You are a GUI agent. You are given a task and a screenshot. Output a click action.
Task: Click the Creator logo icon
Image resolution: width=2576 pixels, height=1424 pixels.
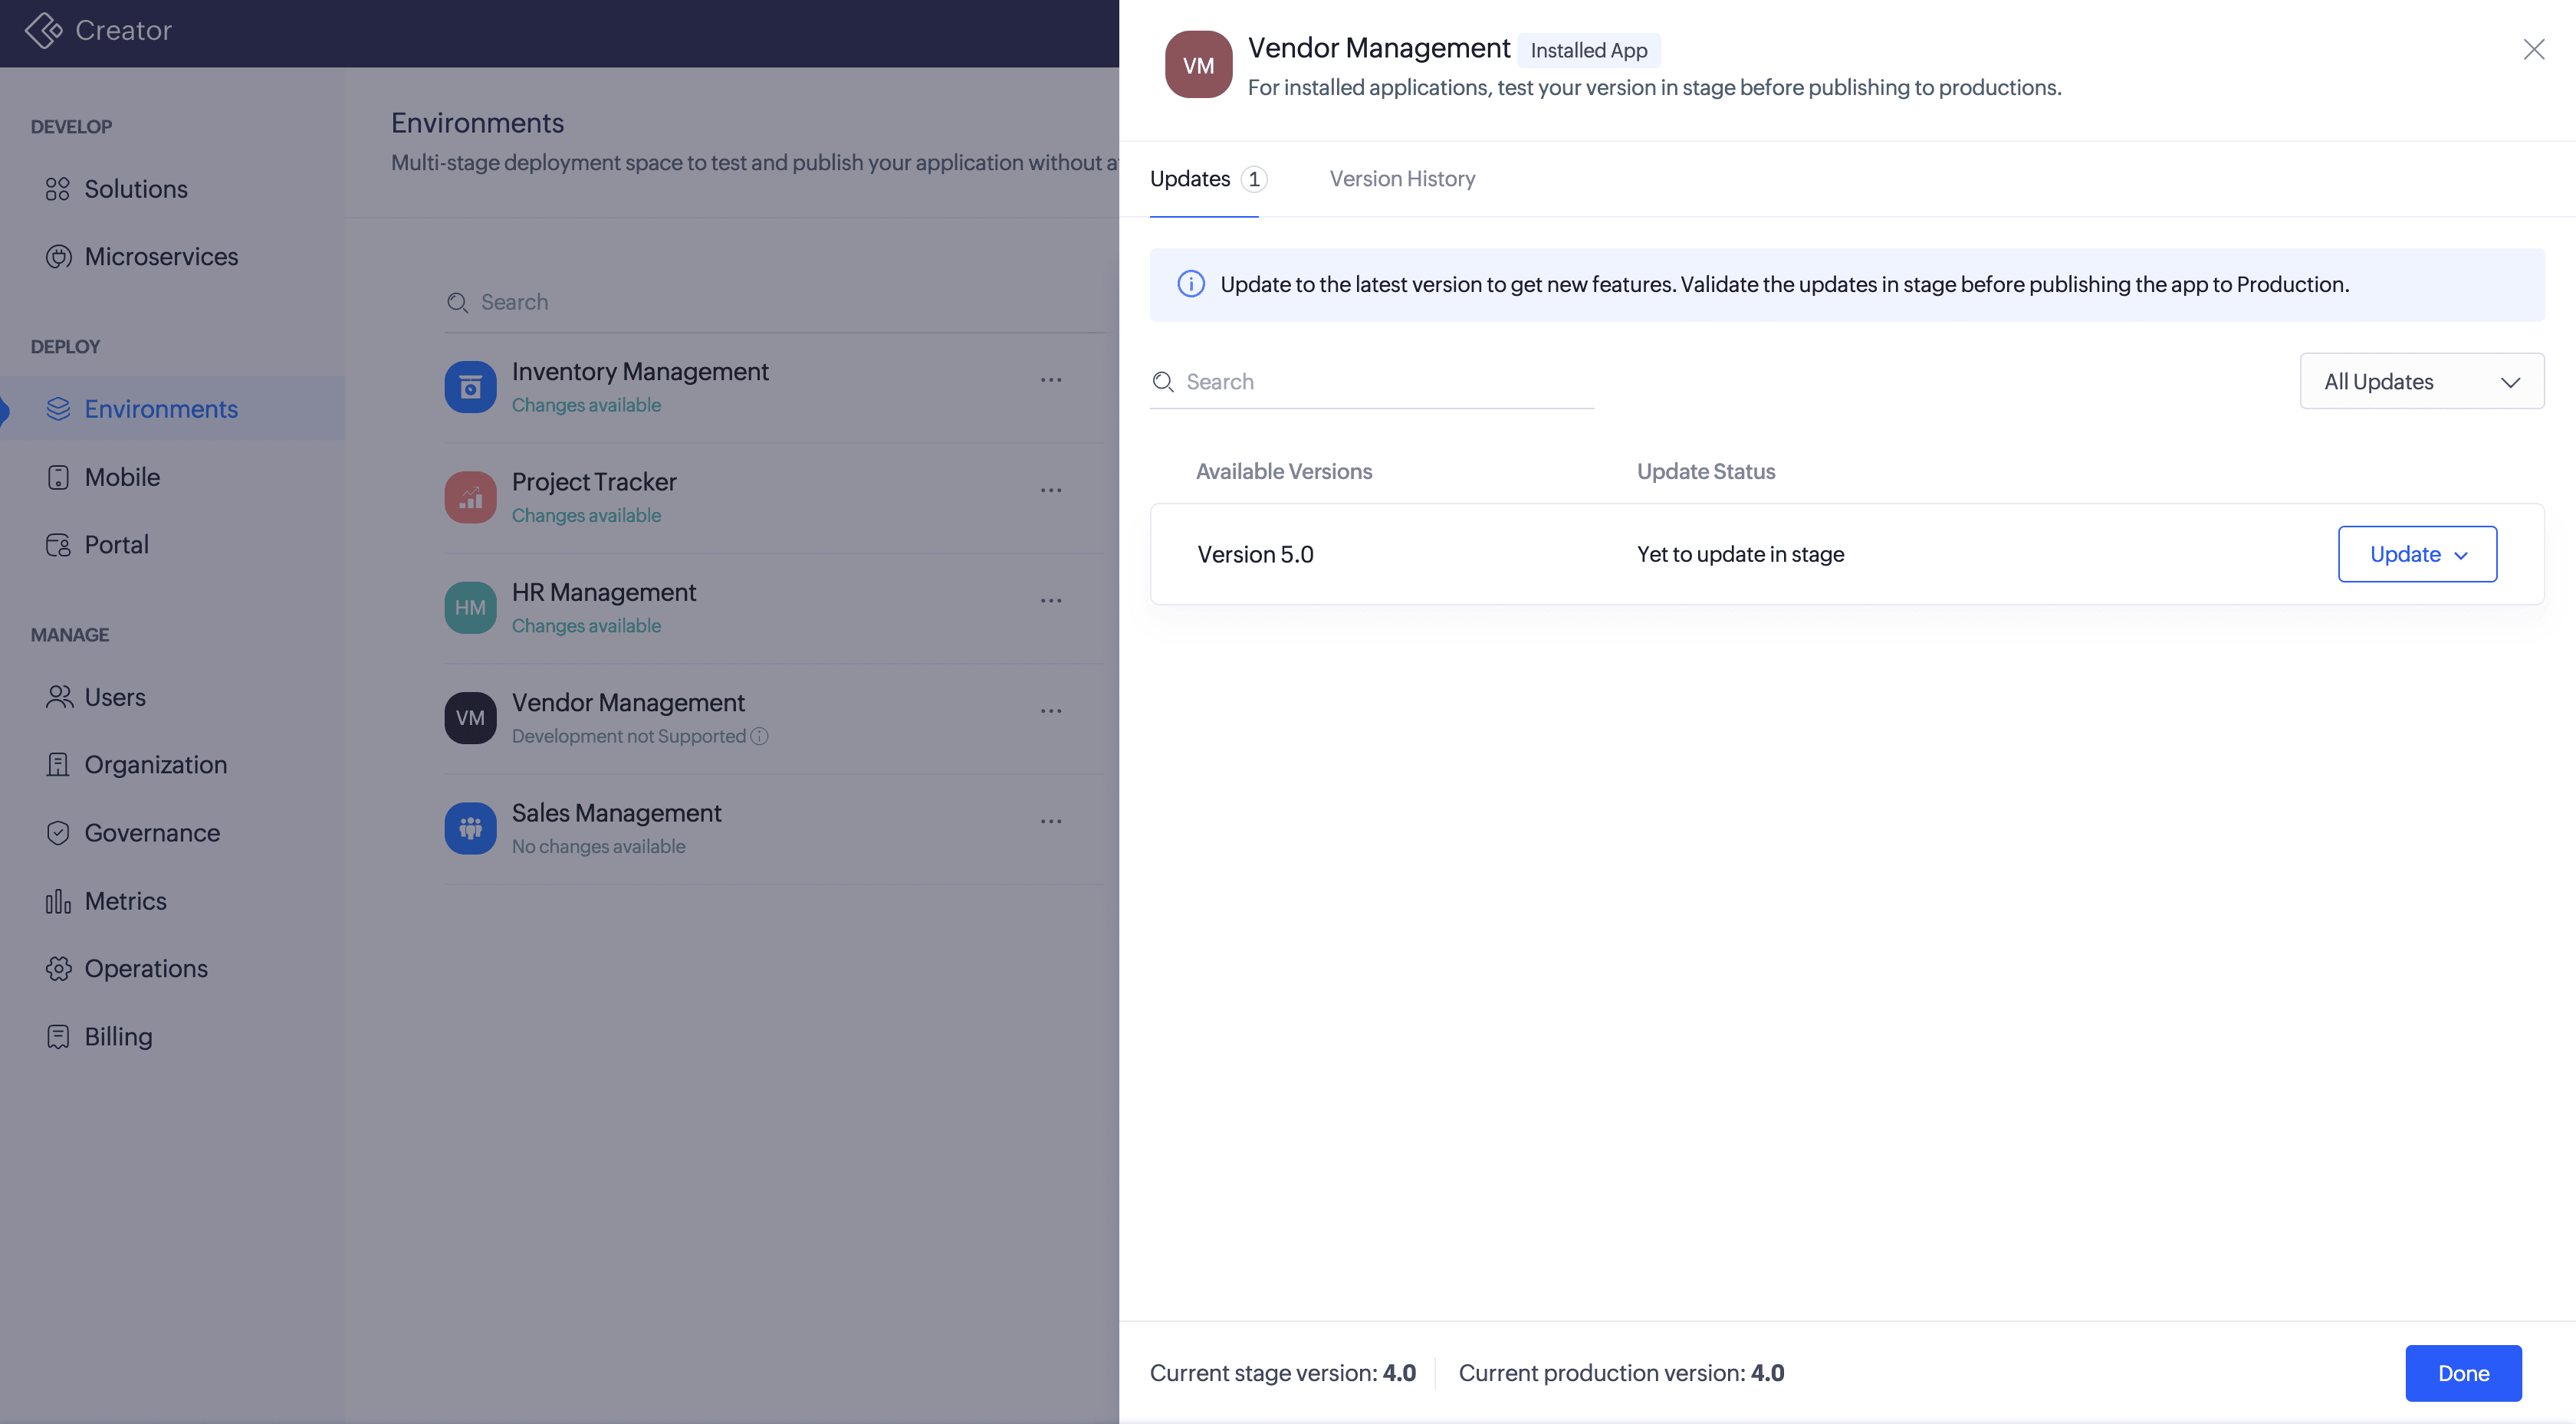(x=43, y=30)
